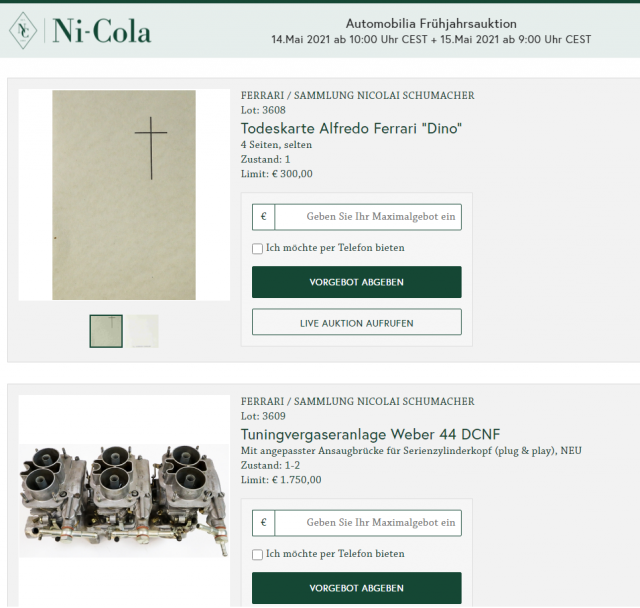Click Automobilia Frühjahrsauktion auction title
This screenshot has width=640, height=608.
click(431, 23)
